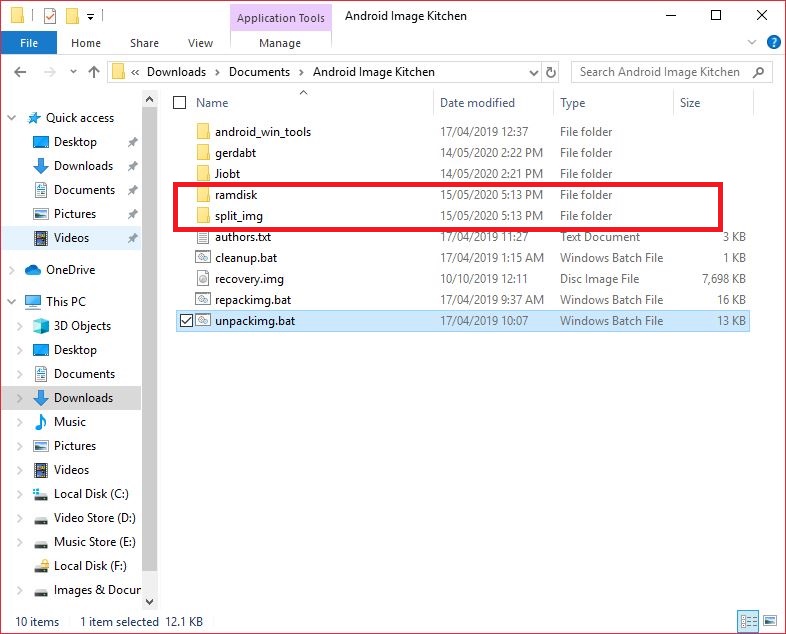Sort by the Name column header
Viewport: 786px width, 634px height.
point(212,103)
